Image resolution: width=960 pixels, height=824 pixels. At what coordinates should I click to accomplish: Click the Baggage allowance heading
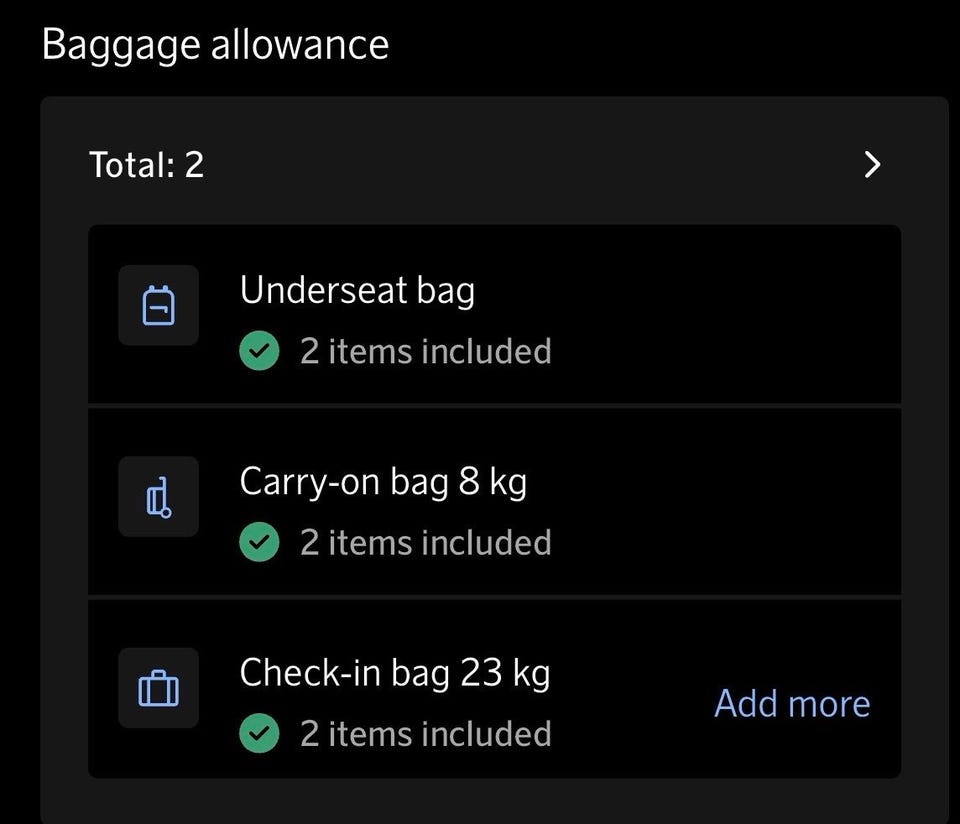pos(215,45)
